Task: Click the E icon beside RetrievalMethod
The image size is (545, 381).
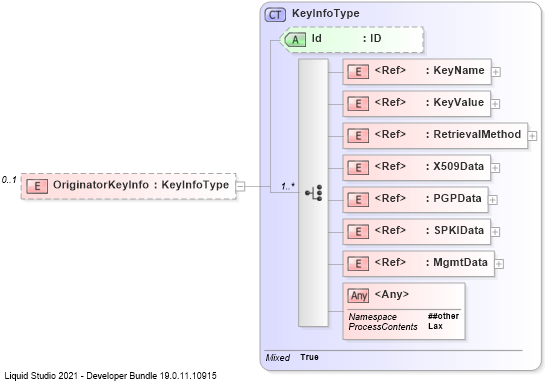Action: pos(358,136)
